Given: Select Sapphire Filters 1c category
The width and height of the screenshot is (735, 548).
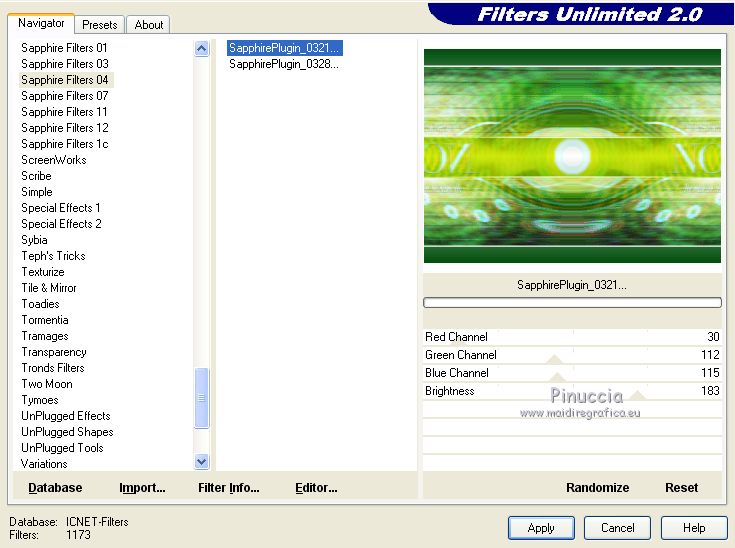Looking at the screenshot, I should (65, 143).
